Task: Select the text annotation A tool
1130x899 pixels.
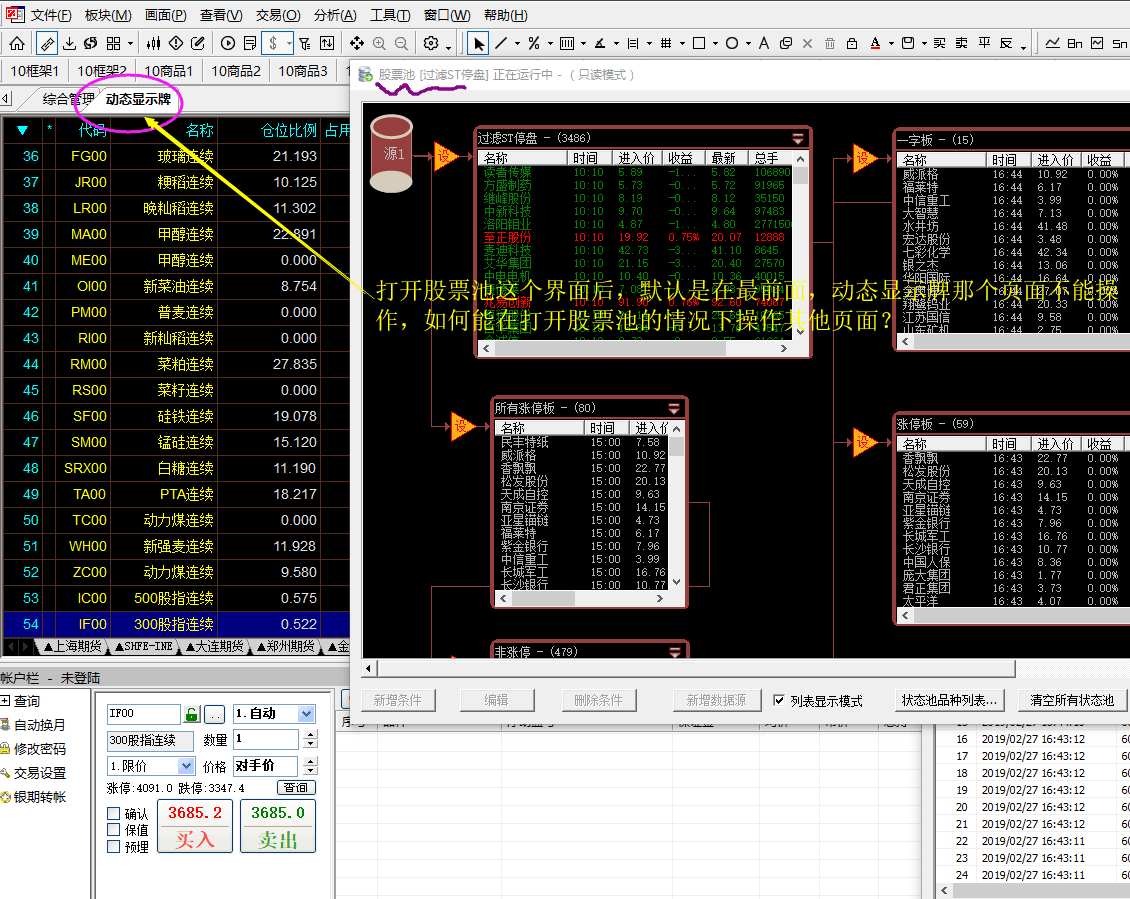Action: [x=764, y=43]
